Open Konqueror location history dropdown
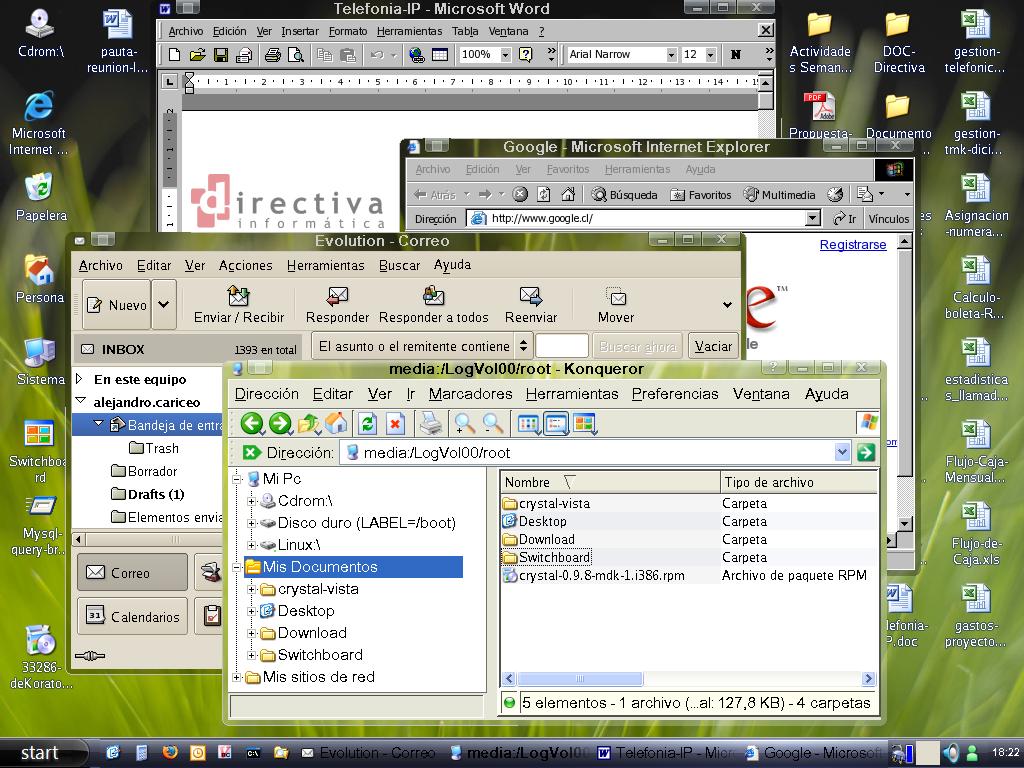The height and width of the screenshot is (768, 1024). pos(842,452)
